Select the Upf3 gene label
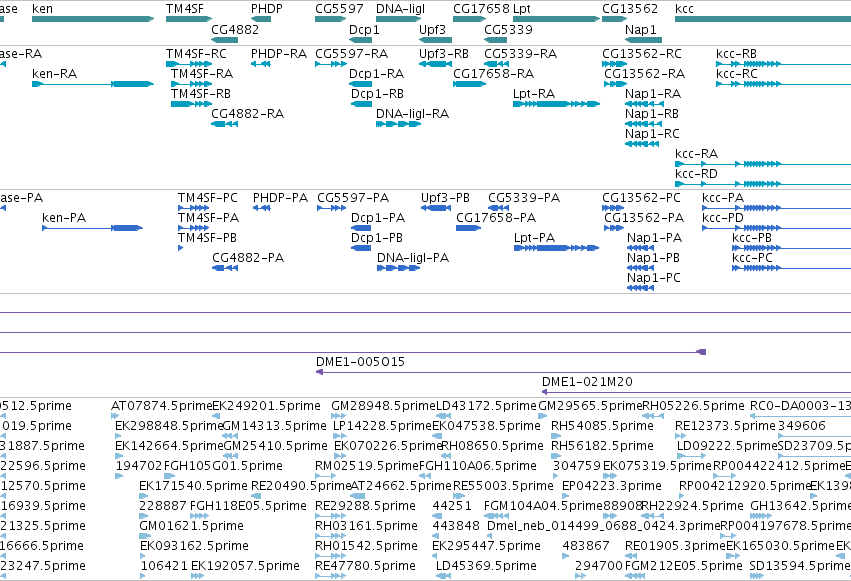 (433, 29)
